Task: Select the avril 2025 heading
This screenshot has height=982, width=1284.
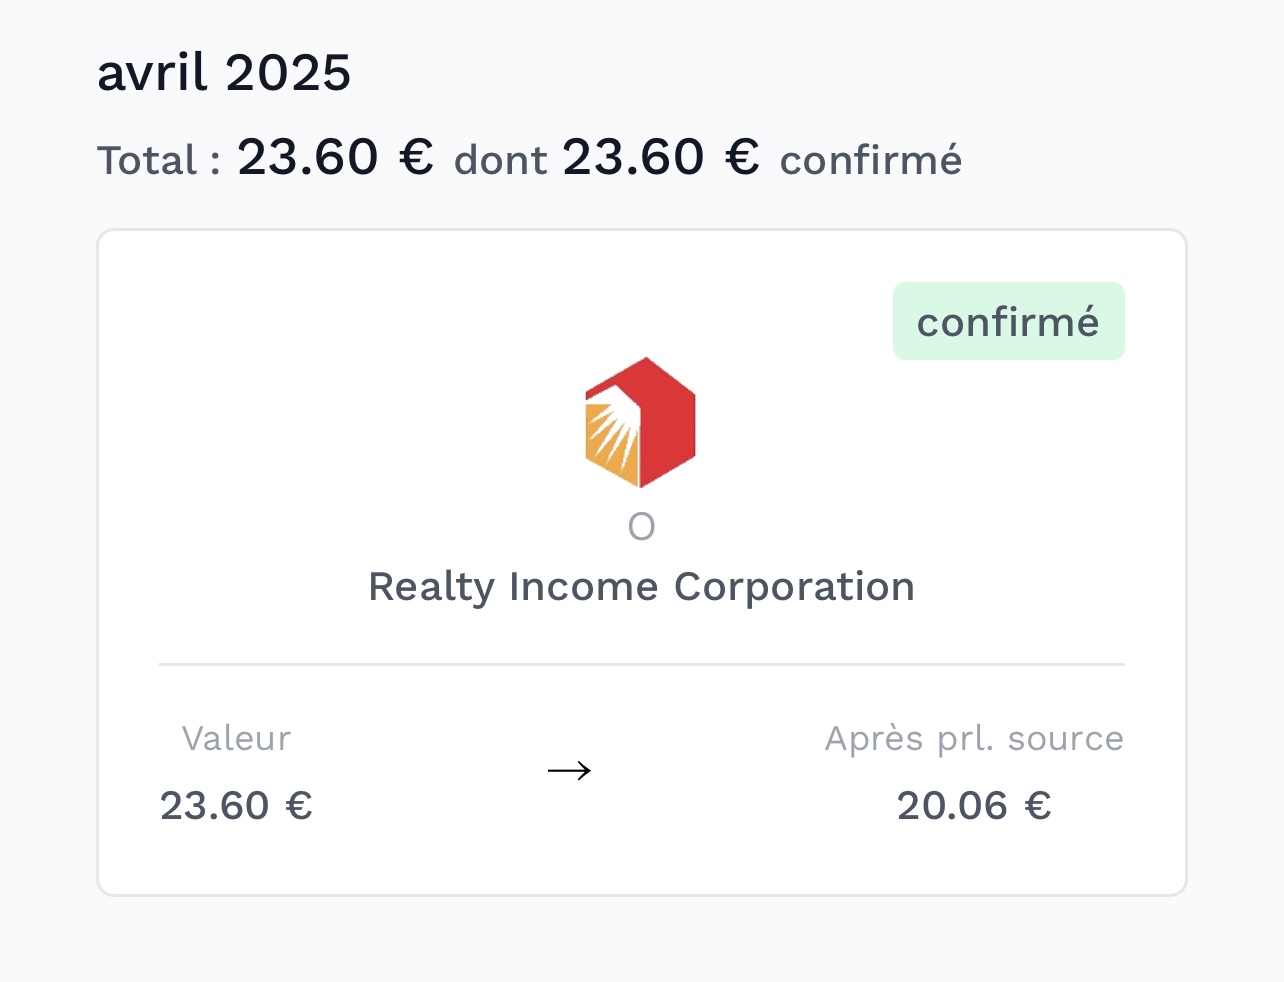Action: coord(224,73)
